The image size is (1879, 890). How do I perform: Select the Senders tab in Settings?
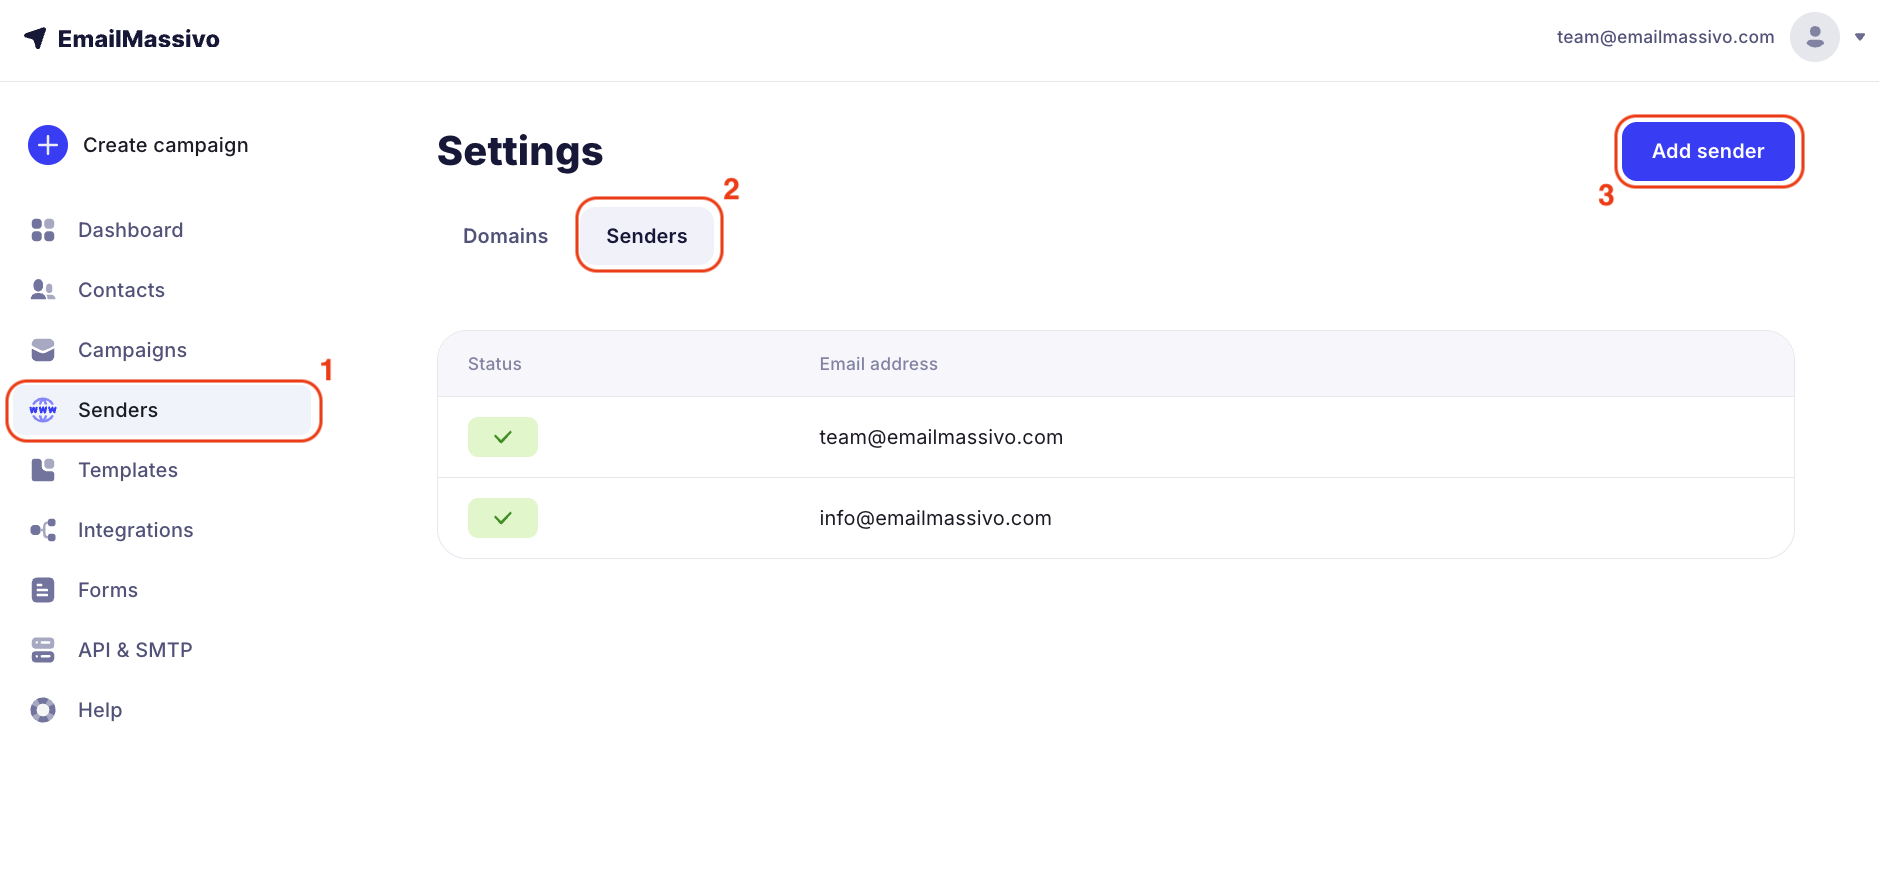(647, 236)
